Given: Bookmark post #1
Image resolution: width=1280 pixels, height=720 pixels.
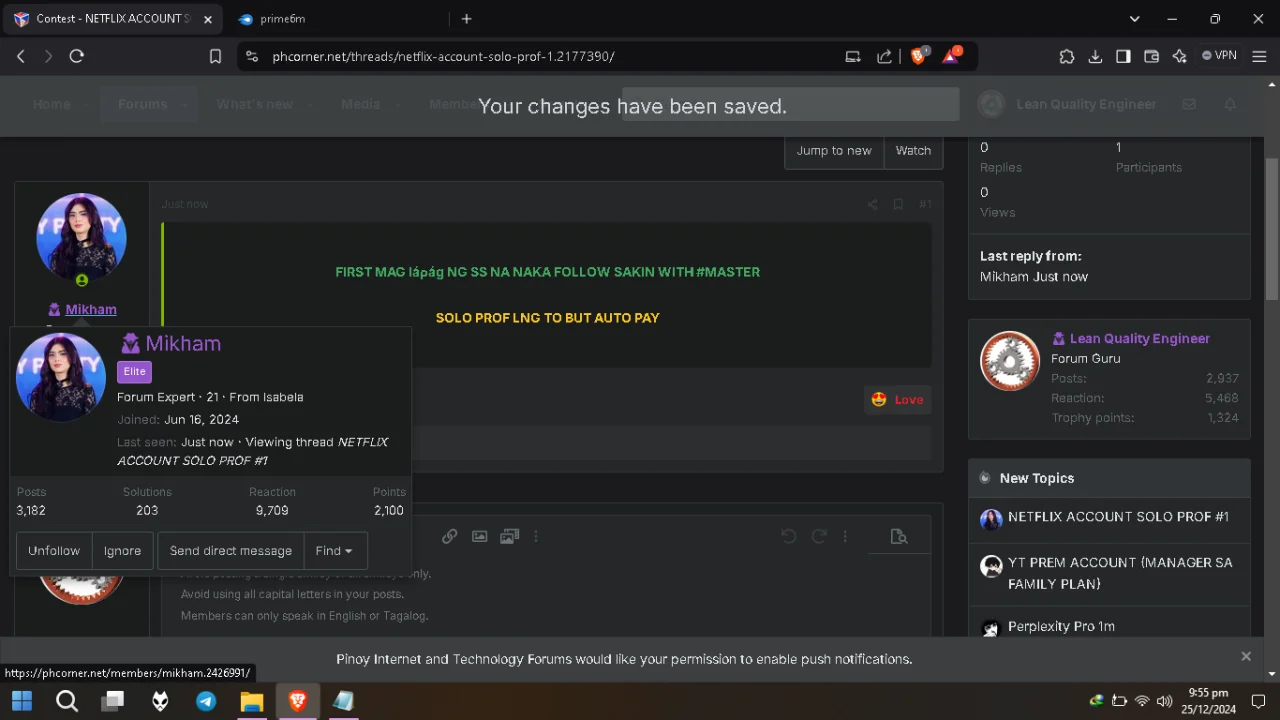Looking at the screenshot, I should pos(898,204).
